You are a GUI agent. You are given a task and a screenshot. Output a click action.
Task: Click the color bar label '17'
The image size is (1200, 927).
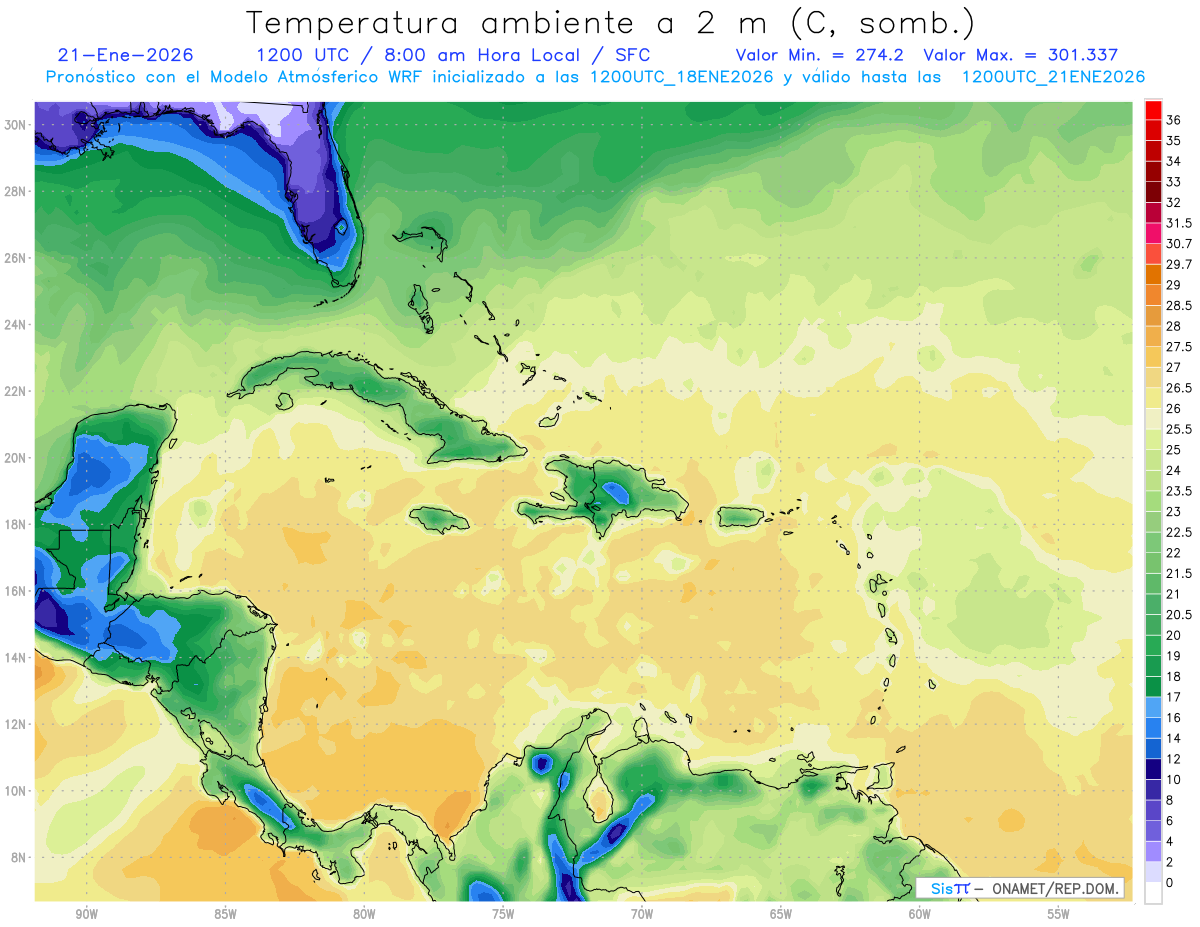pyautogui.click(x=1173, y=697)
